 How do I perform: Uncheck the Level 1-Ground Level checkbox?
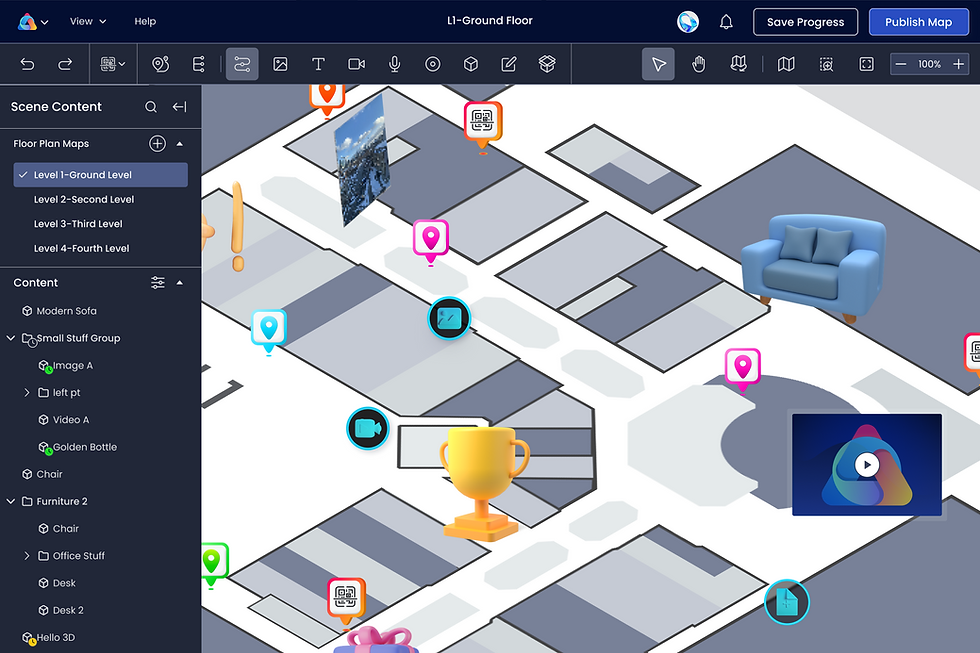(24, 174)
